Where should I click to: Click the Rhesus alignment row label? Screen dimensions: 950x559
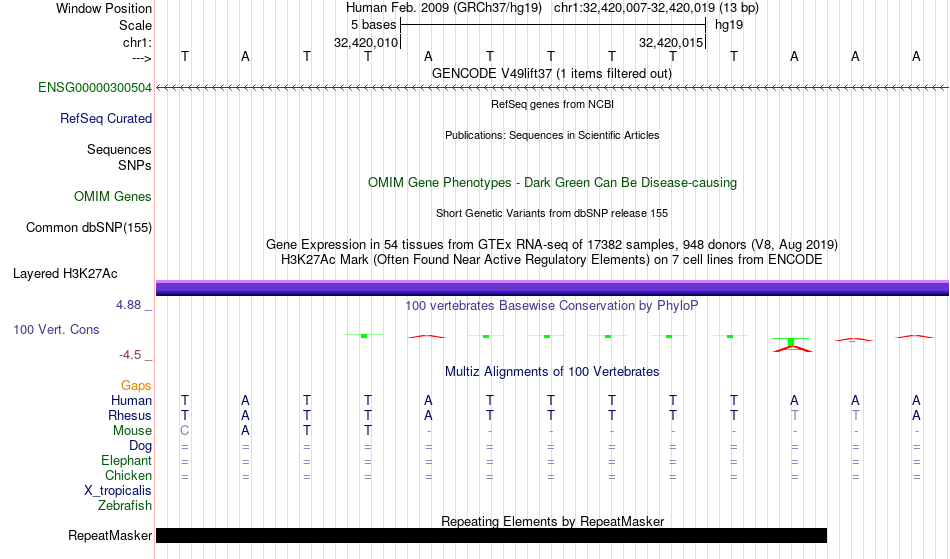[130, 416]
